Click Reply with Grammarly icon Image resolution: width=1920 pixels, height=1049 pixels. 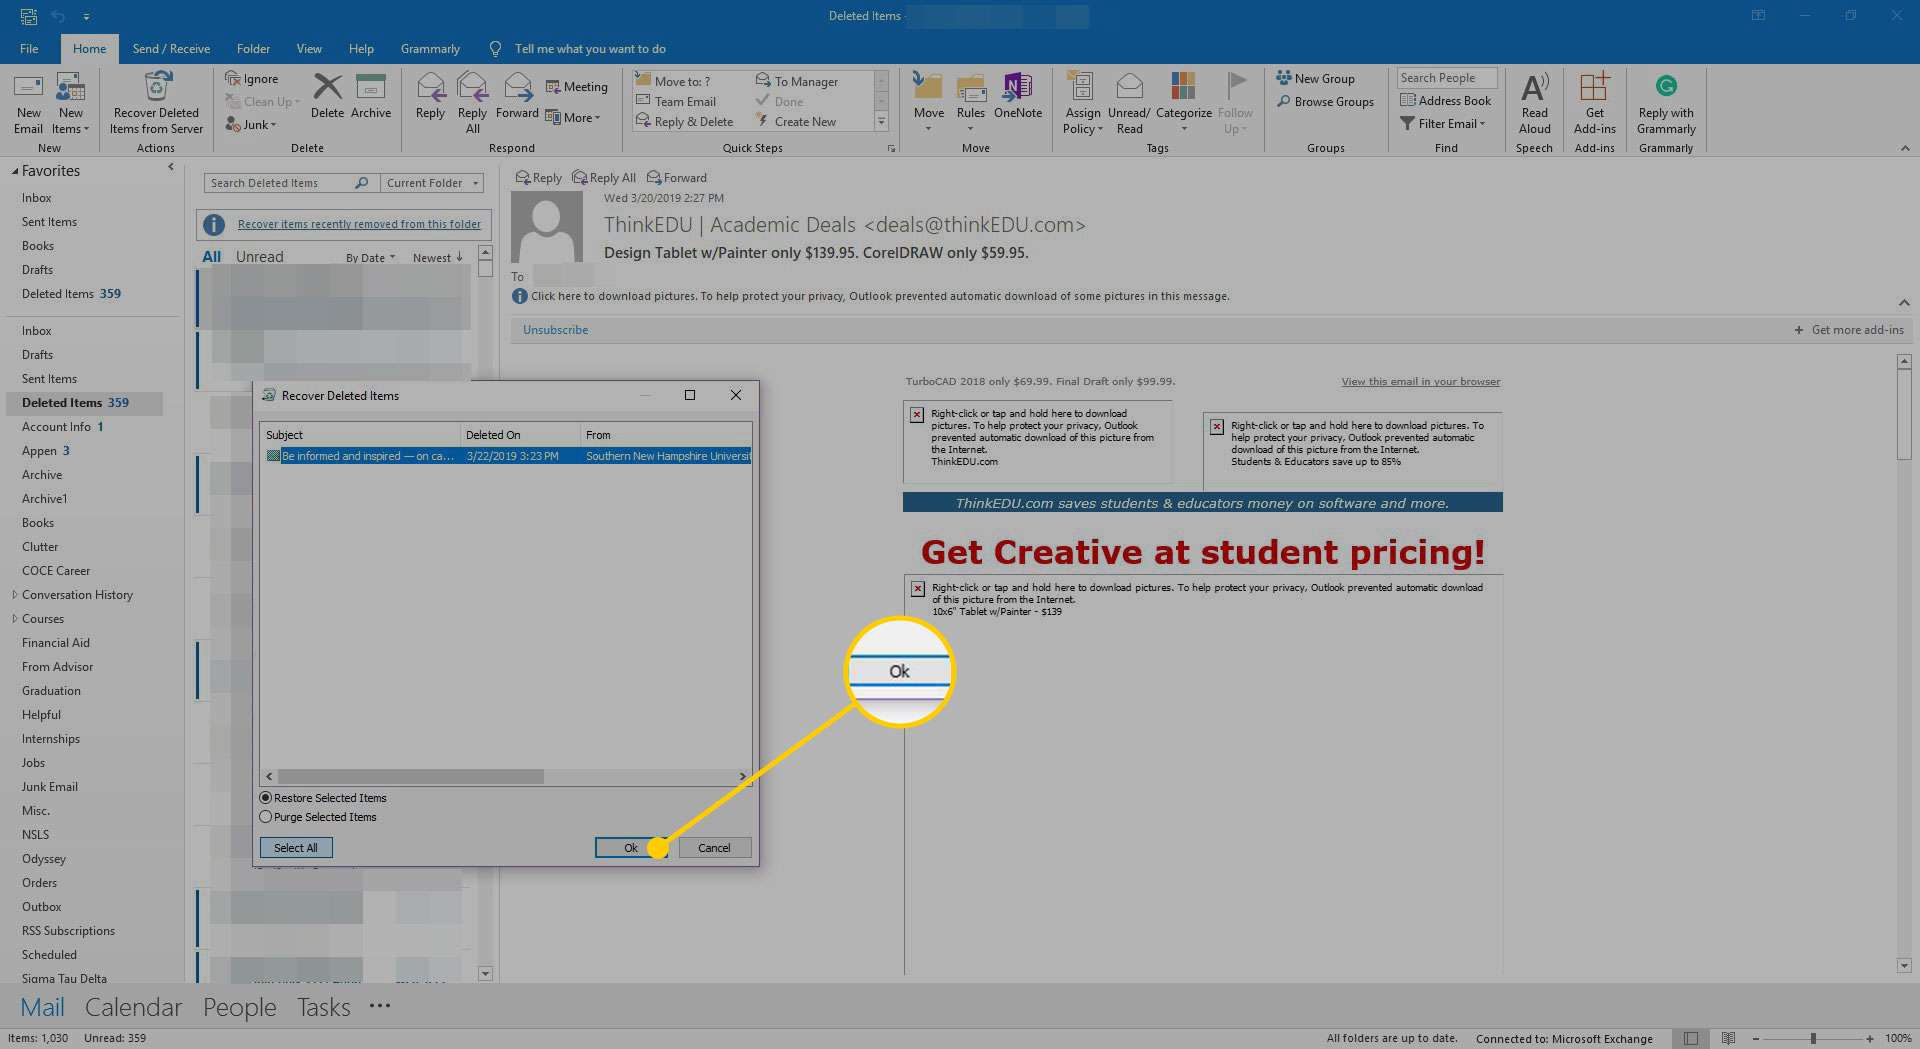tap(1666, 86)
